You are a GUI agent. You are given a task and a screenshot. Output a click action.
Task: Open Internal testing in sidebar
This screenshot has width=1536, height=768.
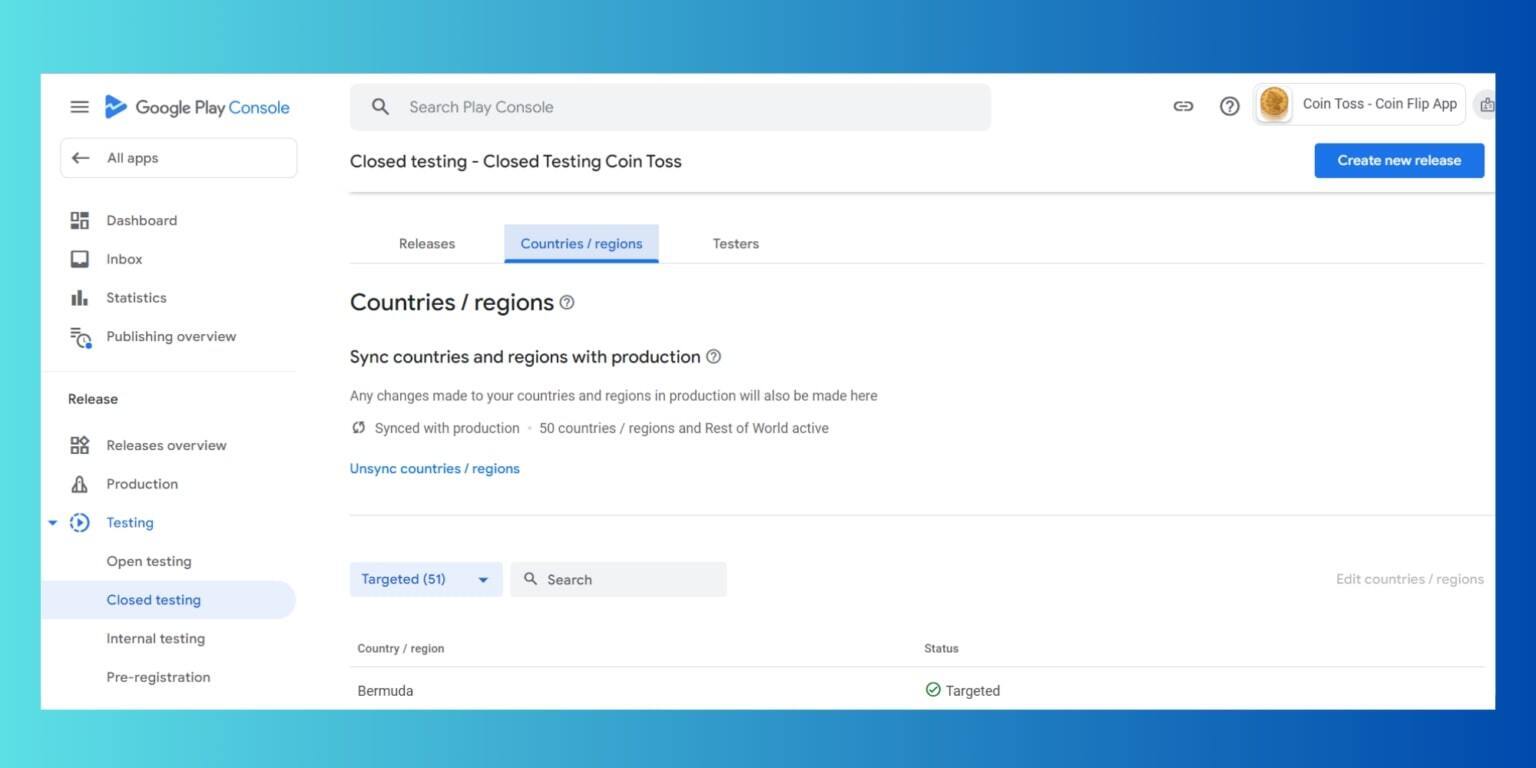[155, 639]
